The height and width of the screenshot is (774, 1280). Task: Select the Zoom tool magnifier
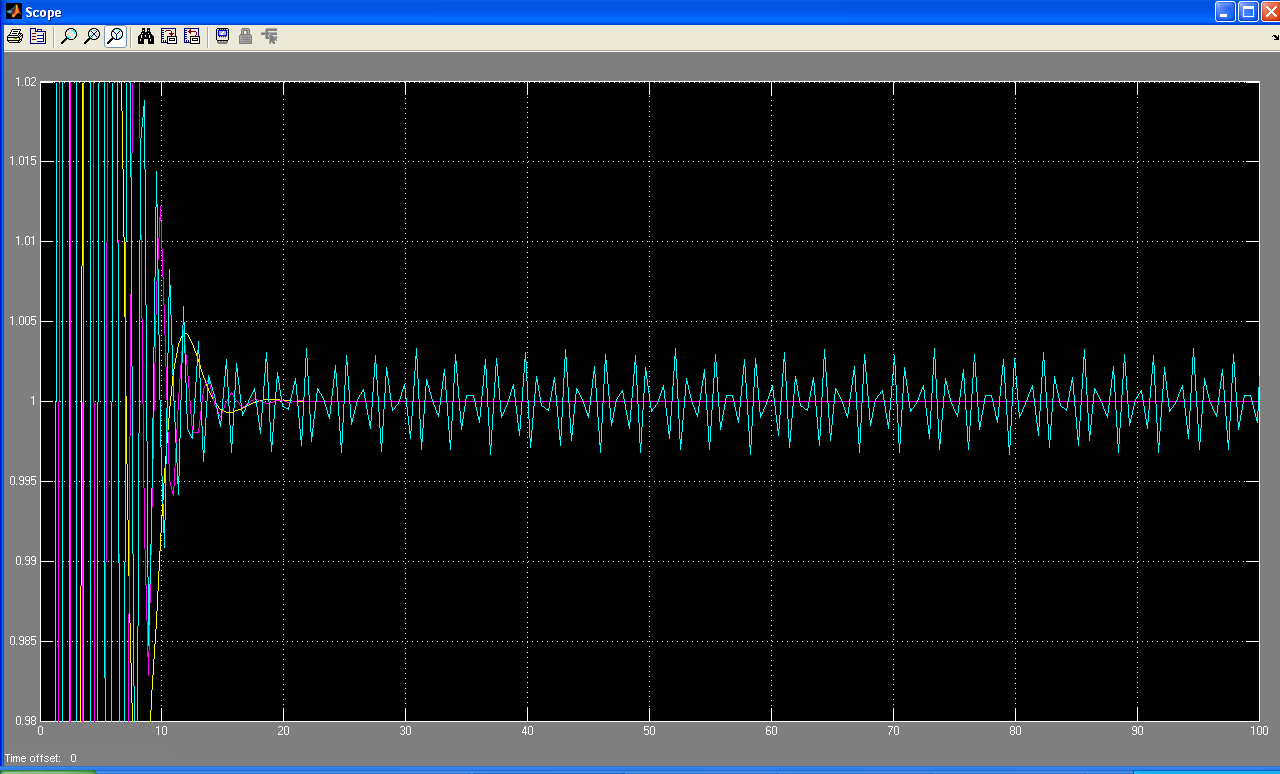68,37
